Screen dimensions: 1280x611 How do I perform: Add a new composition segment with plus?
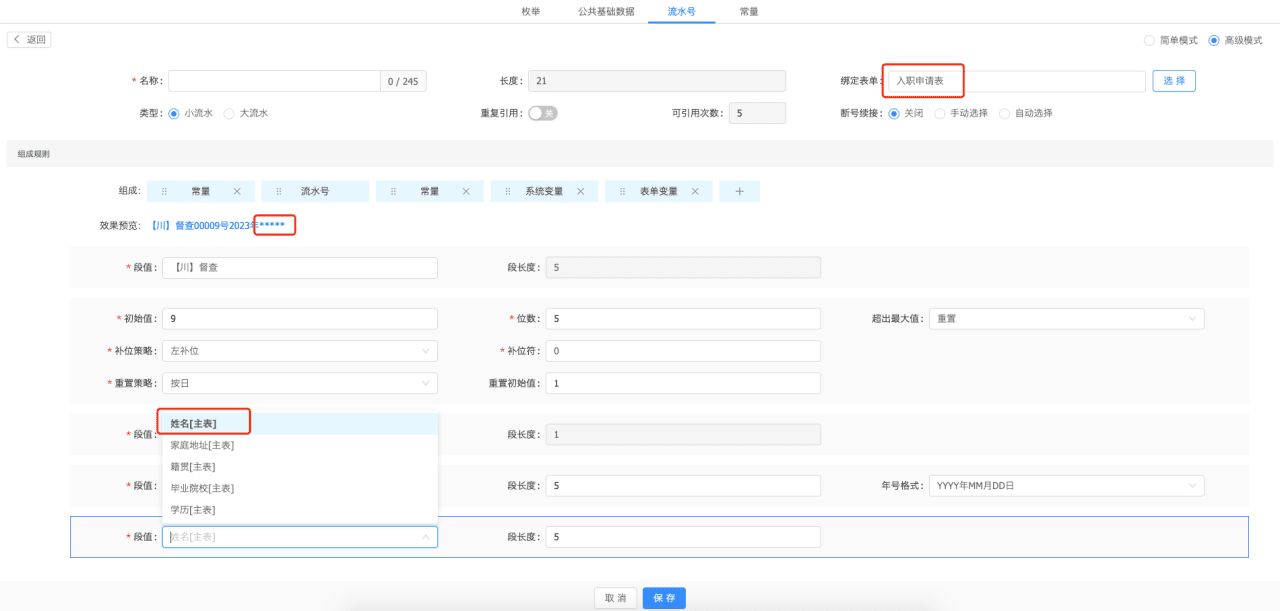click(740, 191)
